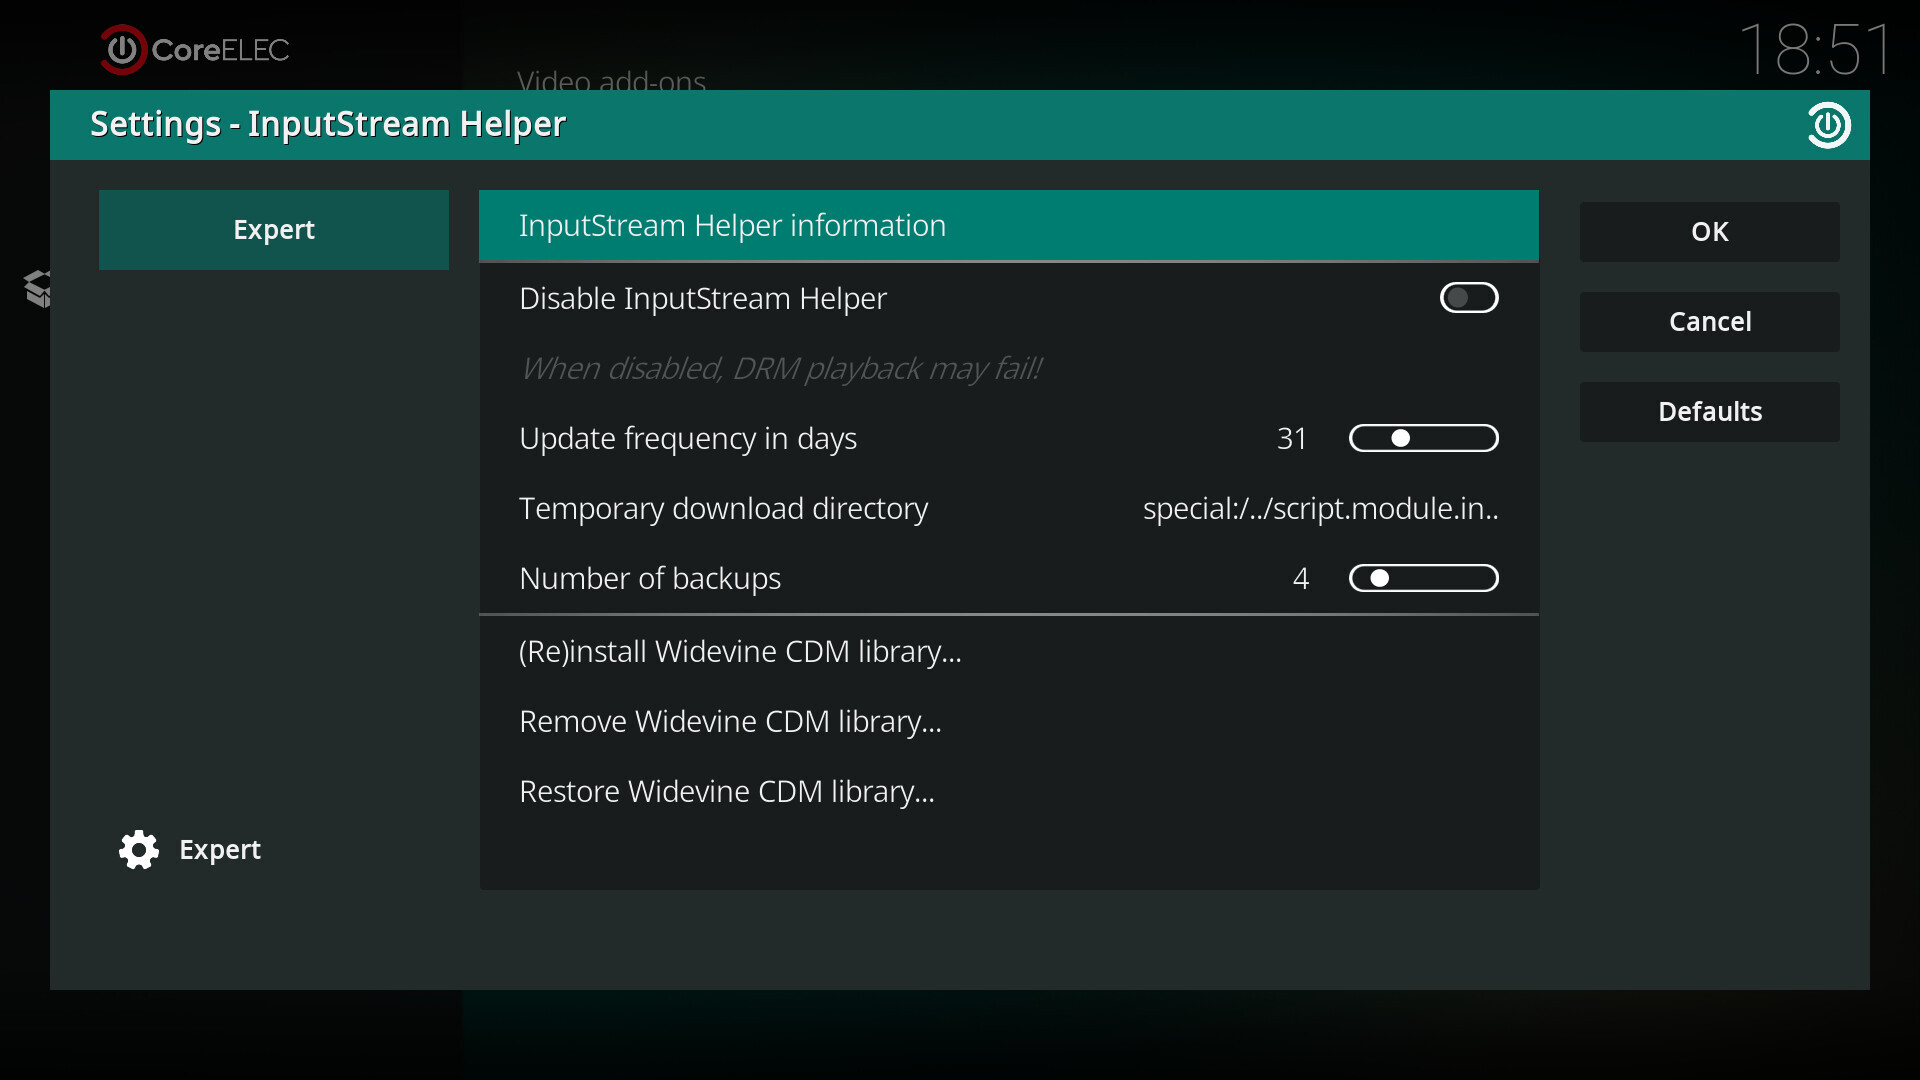Click the Expert settings level label

pos(220,850)
